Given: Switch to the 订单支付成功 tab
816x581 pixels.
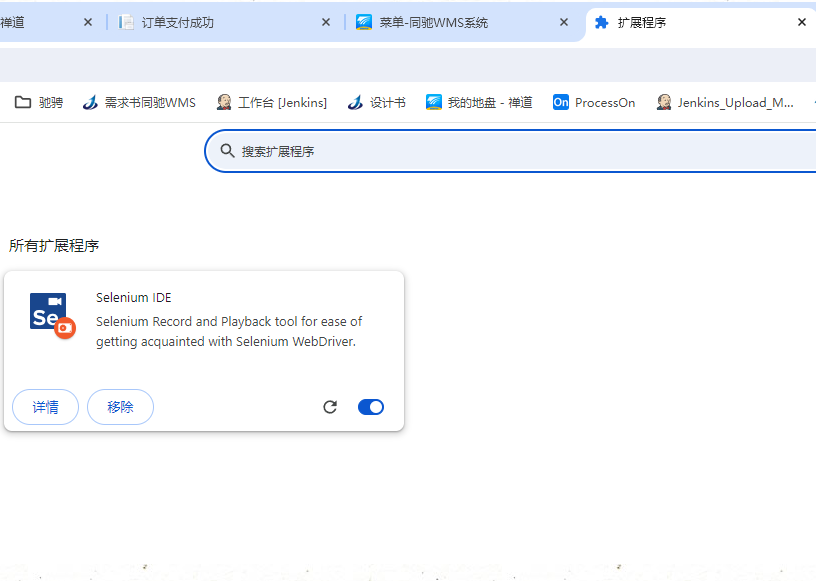Looking at the screenshot, I should [224, 22].
